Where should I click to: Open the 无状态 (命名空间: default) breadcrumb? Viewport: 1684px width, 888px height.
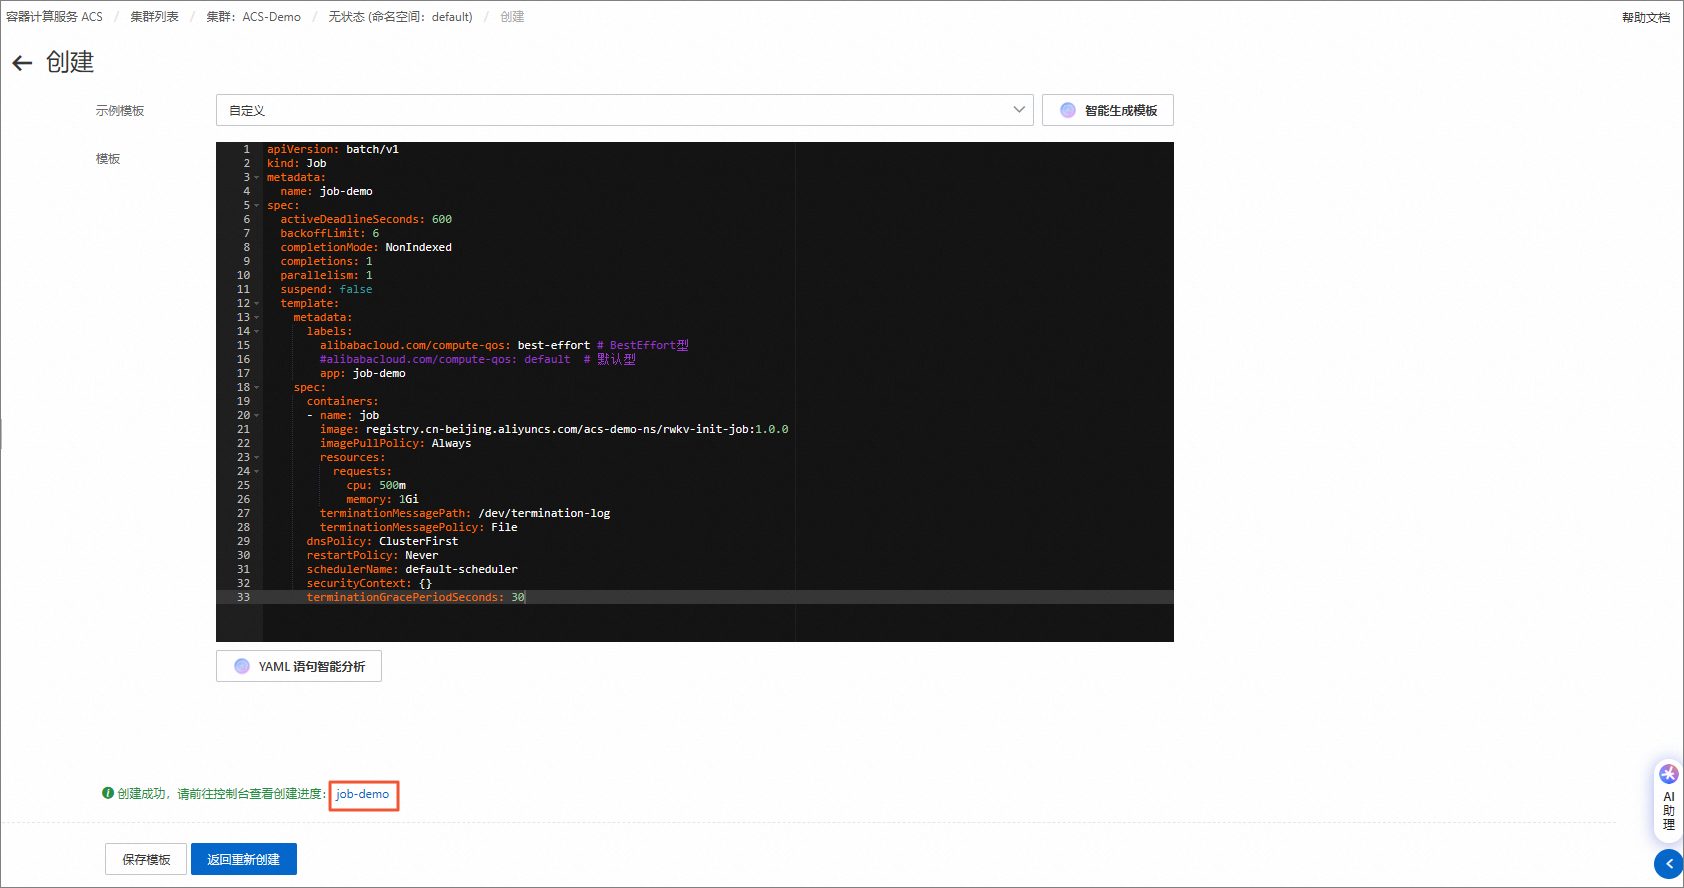click(x=400, y=17)
